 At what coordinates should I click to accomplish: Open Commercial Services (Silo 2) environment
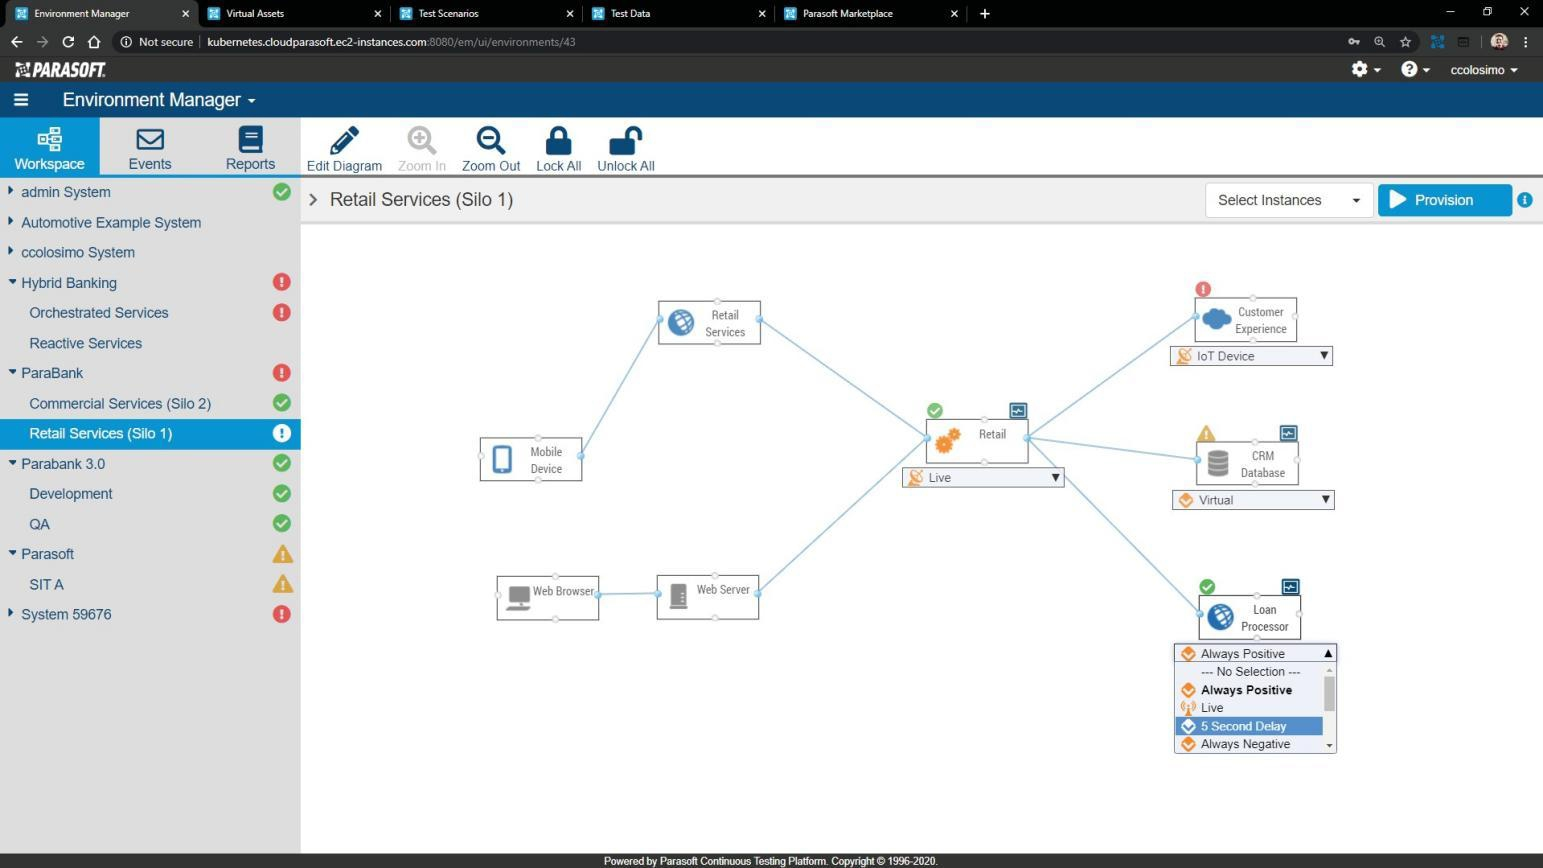[120, 403]
